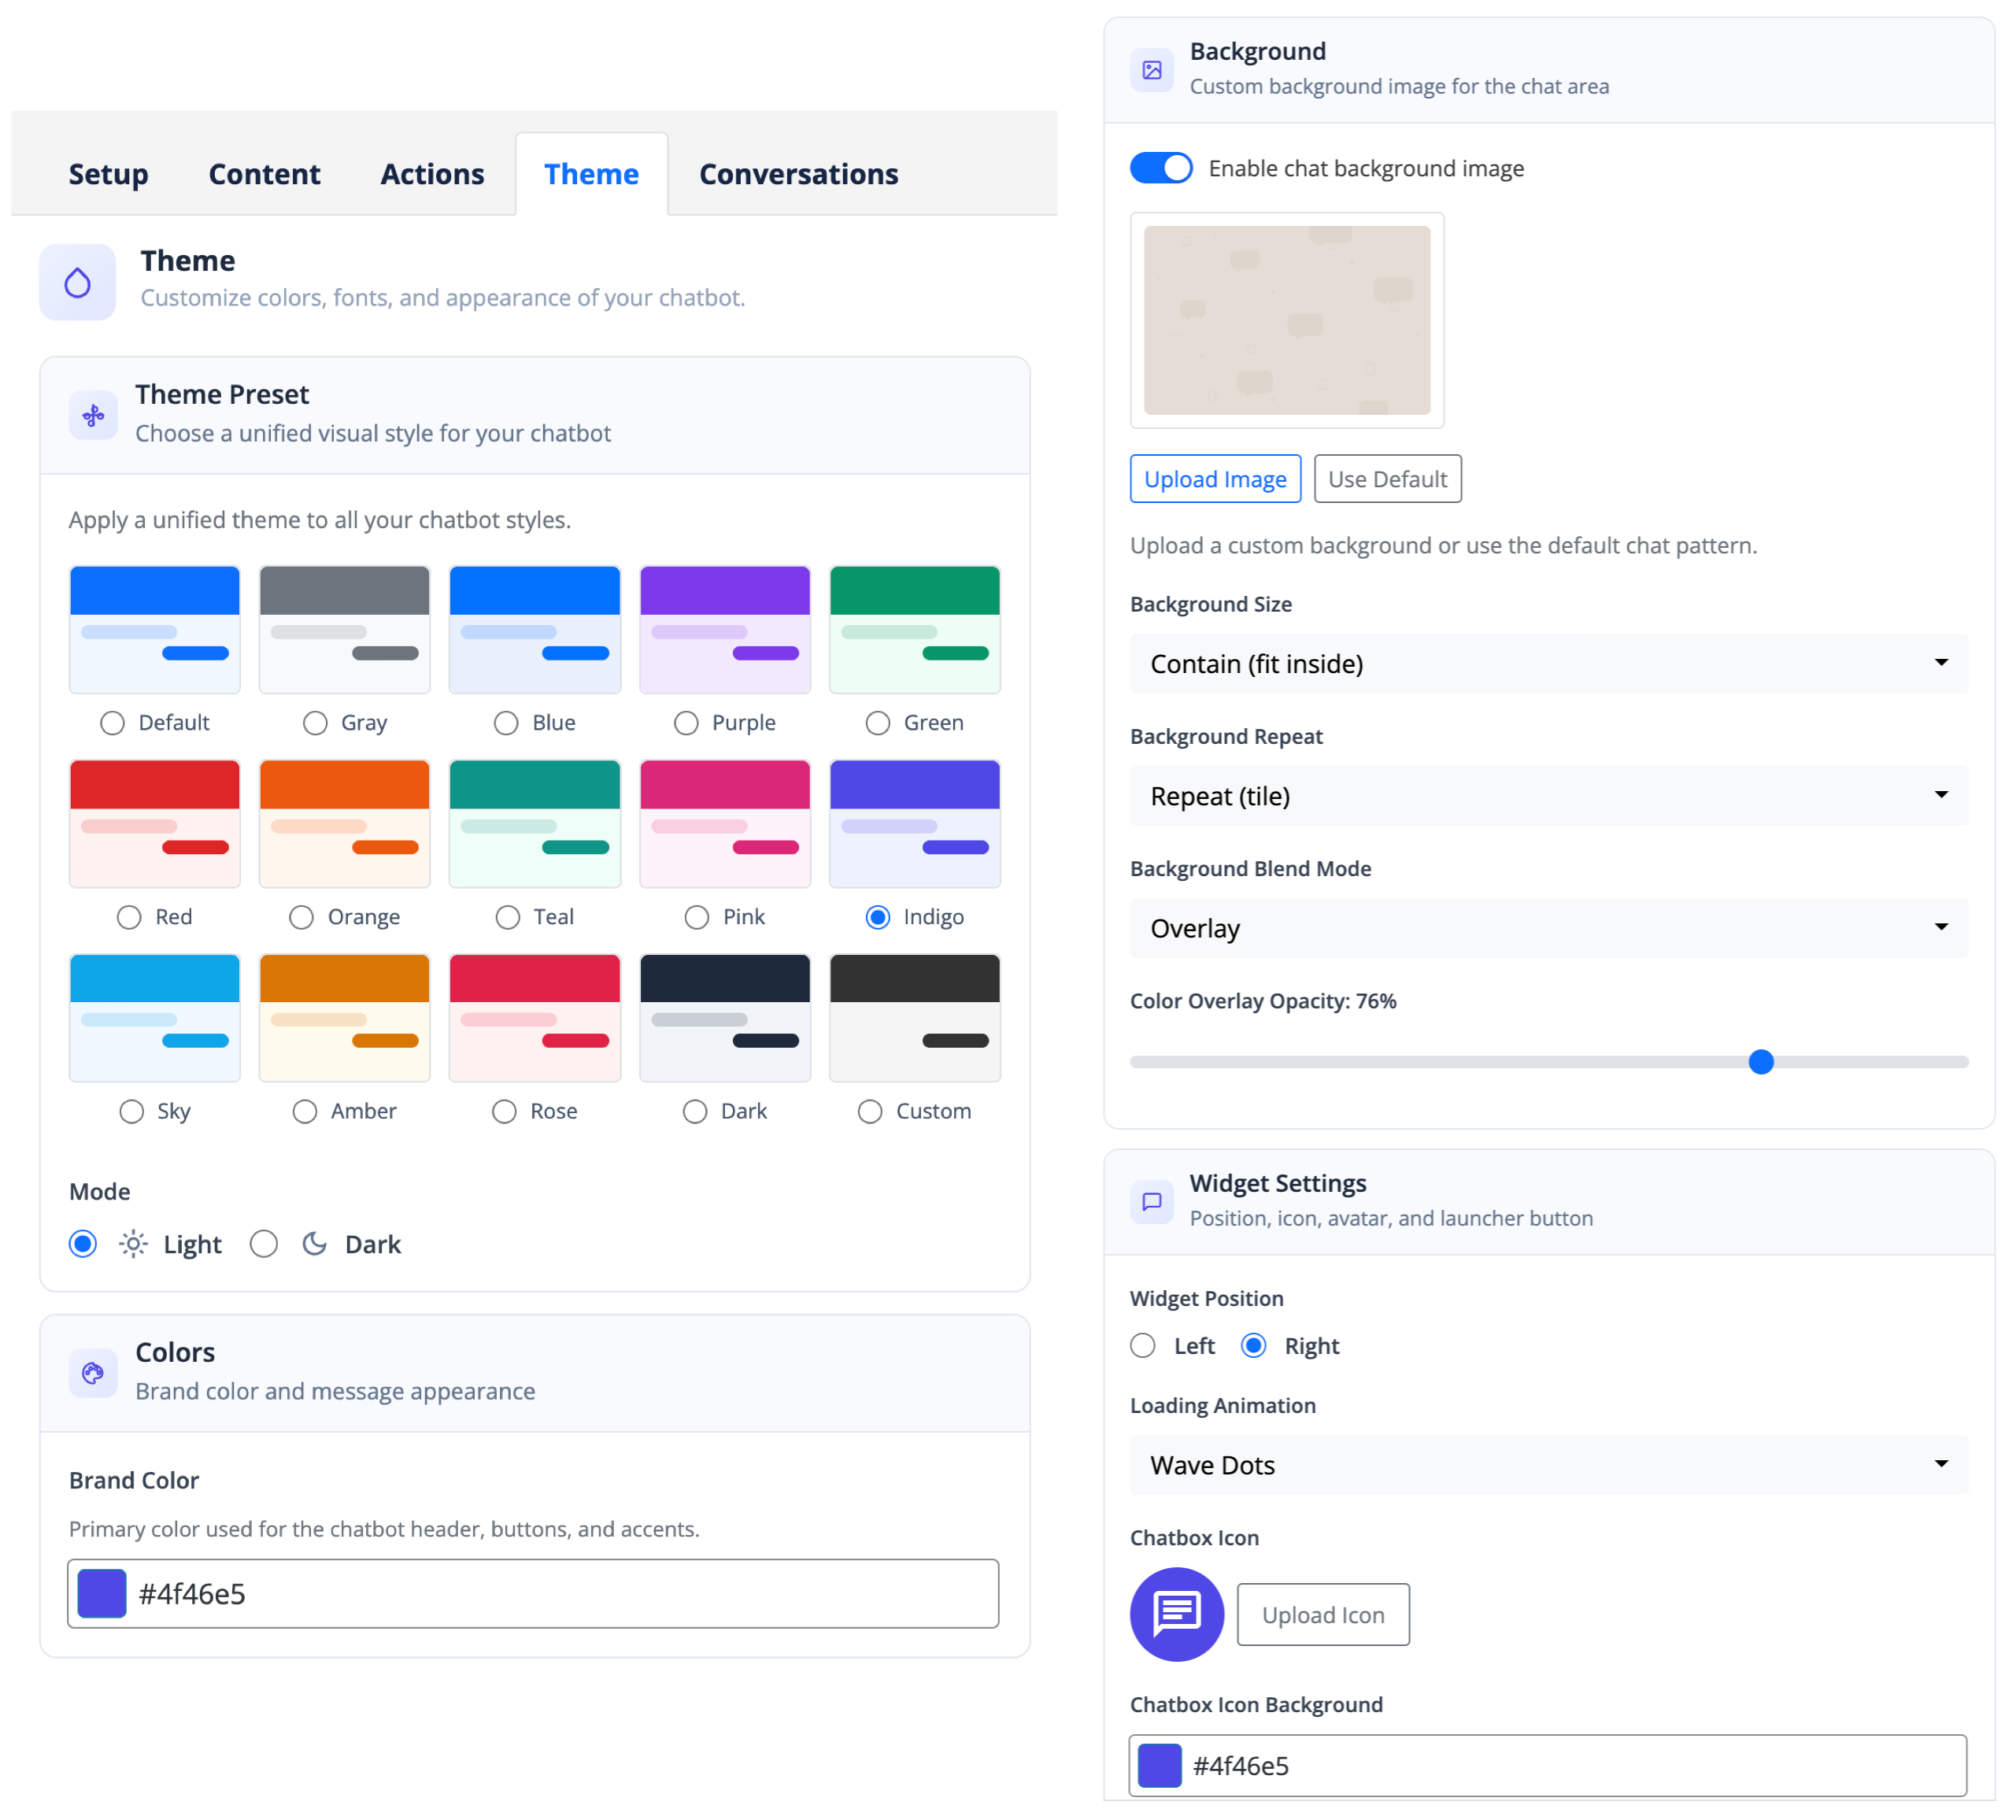This screenshot has width=2016, height=1820.
Task: Click the blue Chatbox Icon preview
Action: click(1176, 1613)
